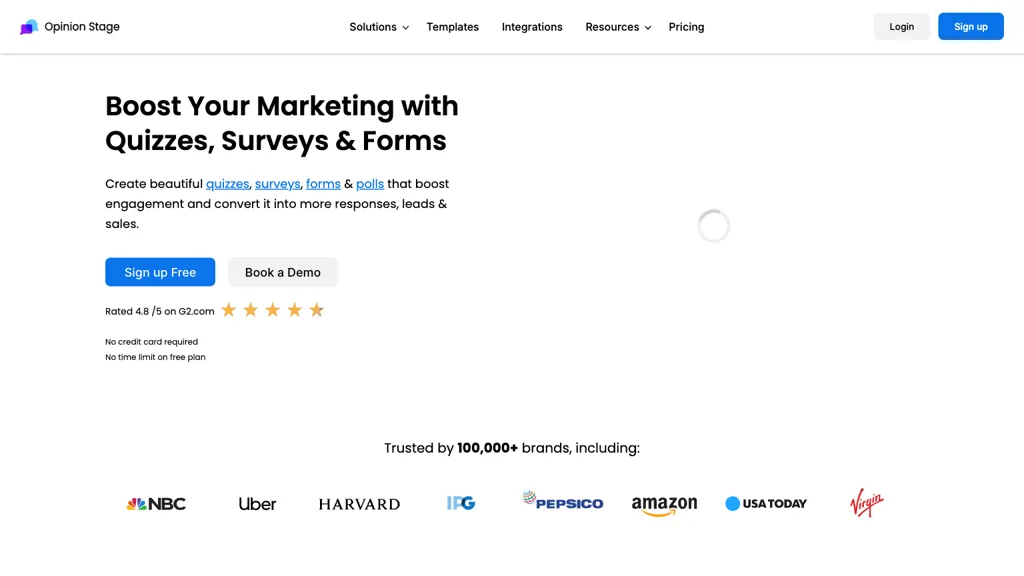The image size is (1024, 576).
Task: Click the Book a Demo button
Action: pos(283,272)
